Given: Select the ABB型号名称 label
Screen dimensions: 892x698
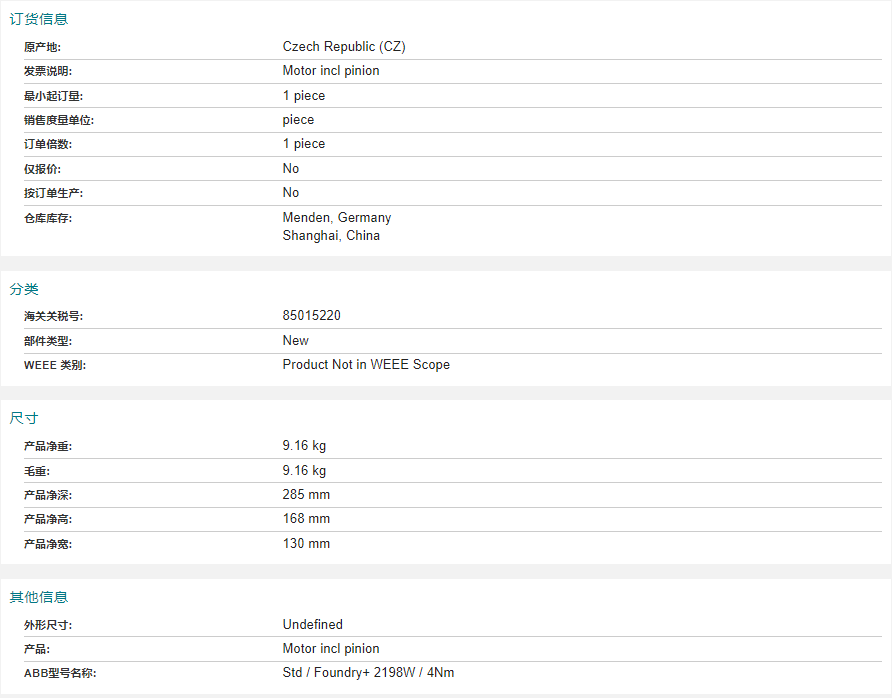Looking at the screenshot, I should point(60,673).
